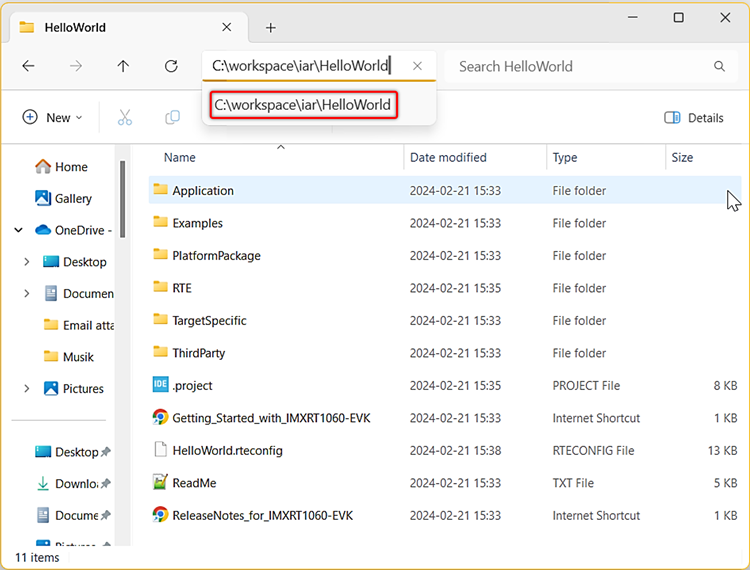
Task: Click the search magnifier icon
Action: pyautogui.click(x=719, y=66)
